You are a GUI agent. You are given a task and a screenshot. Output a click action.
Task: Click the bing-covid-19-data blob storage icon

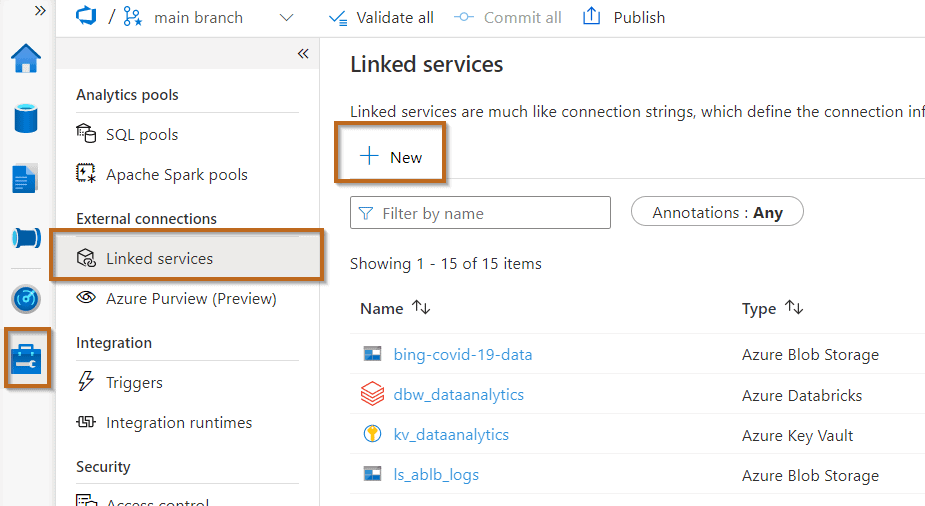click(x=372, y=354)
